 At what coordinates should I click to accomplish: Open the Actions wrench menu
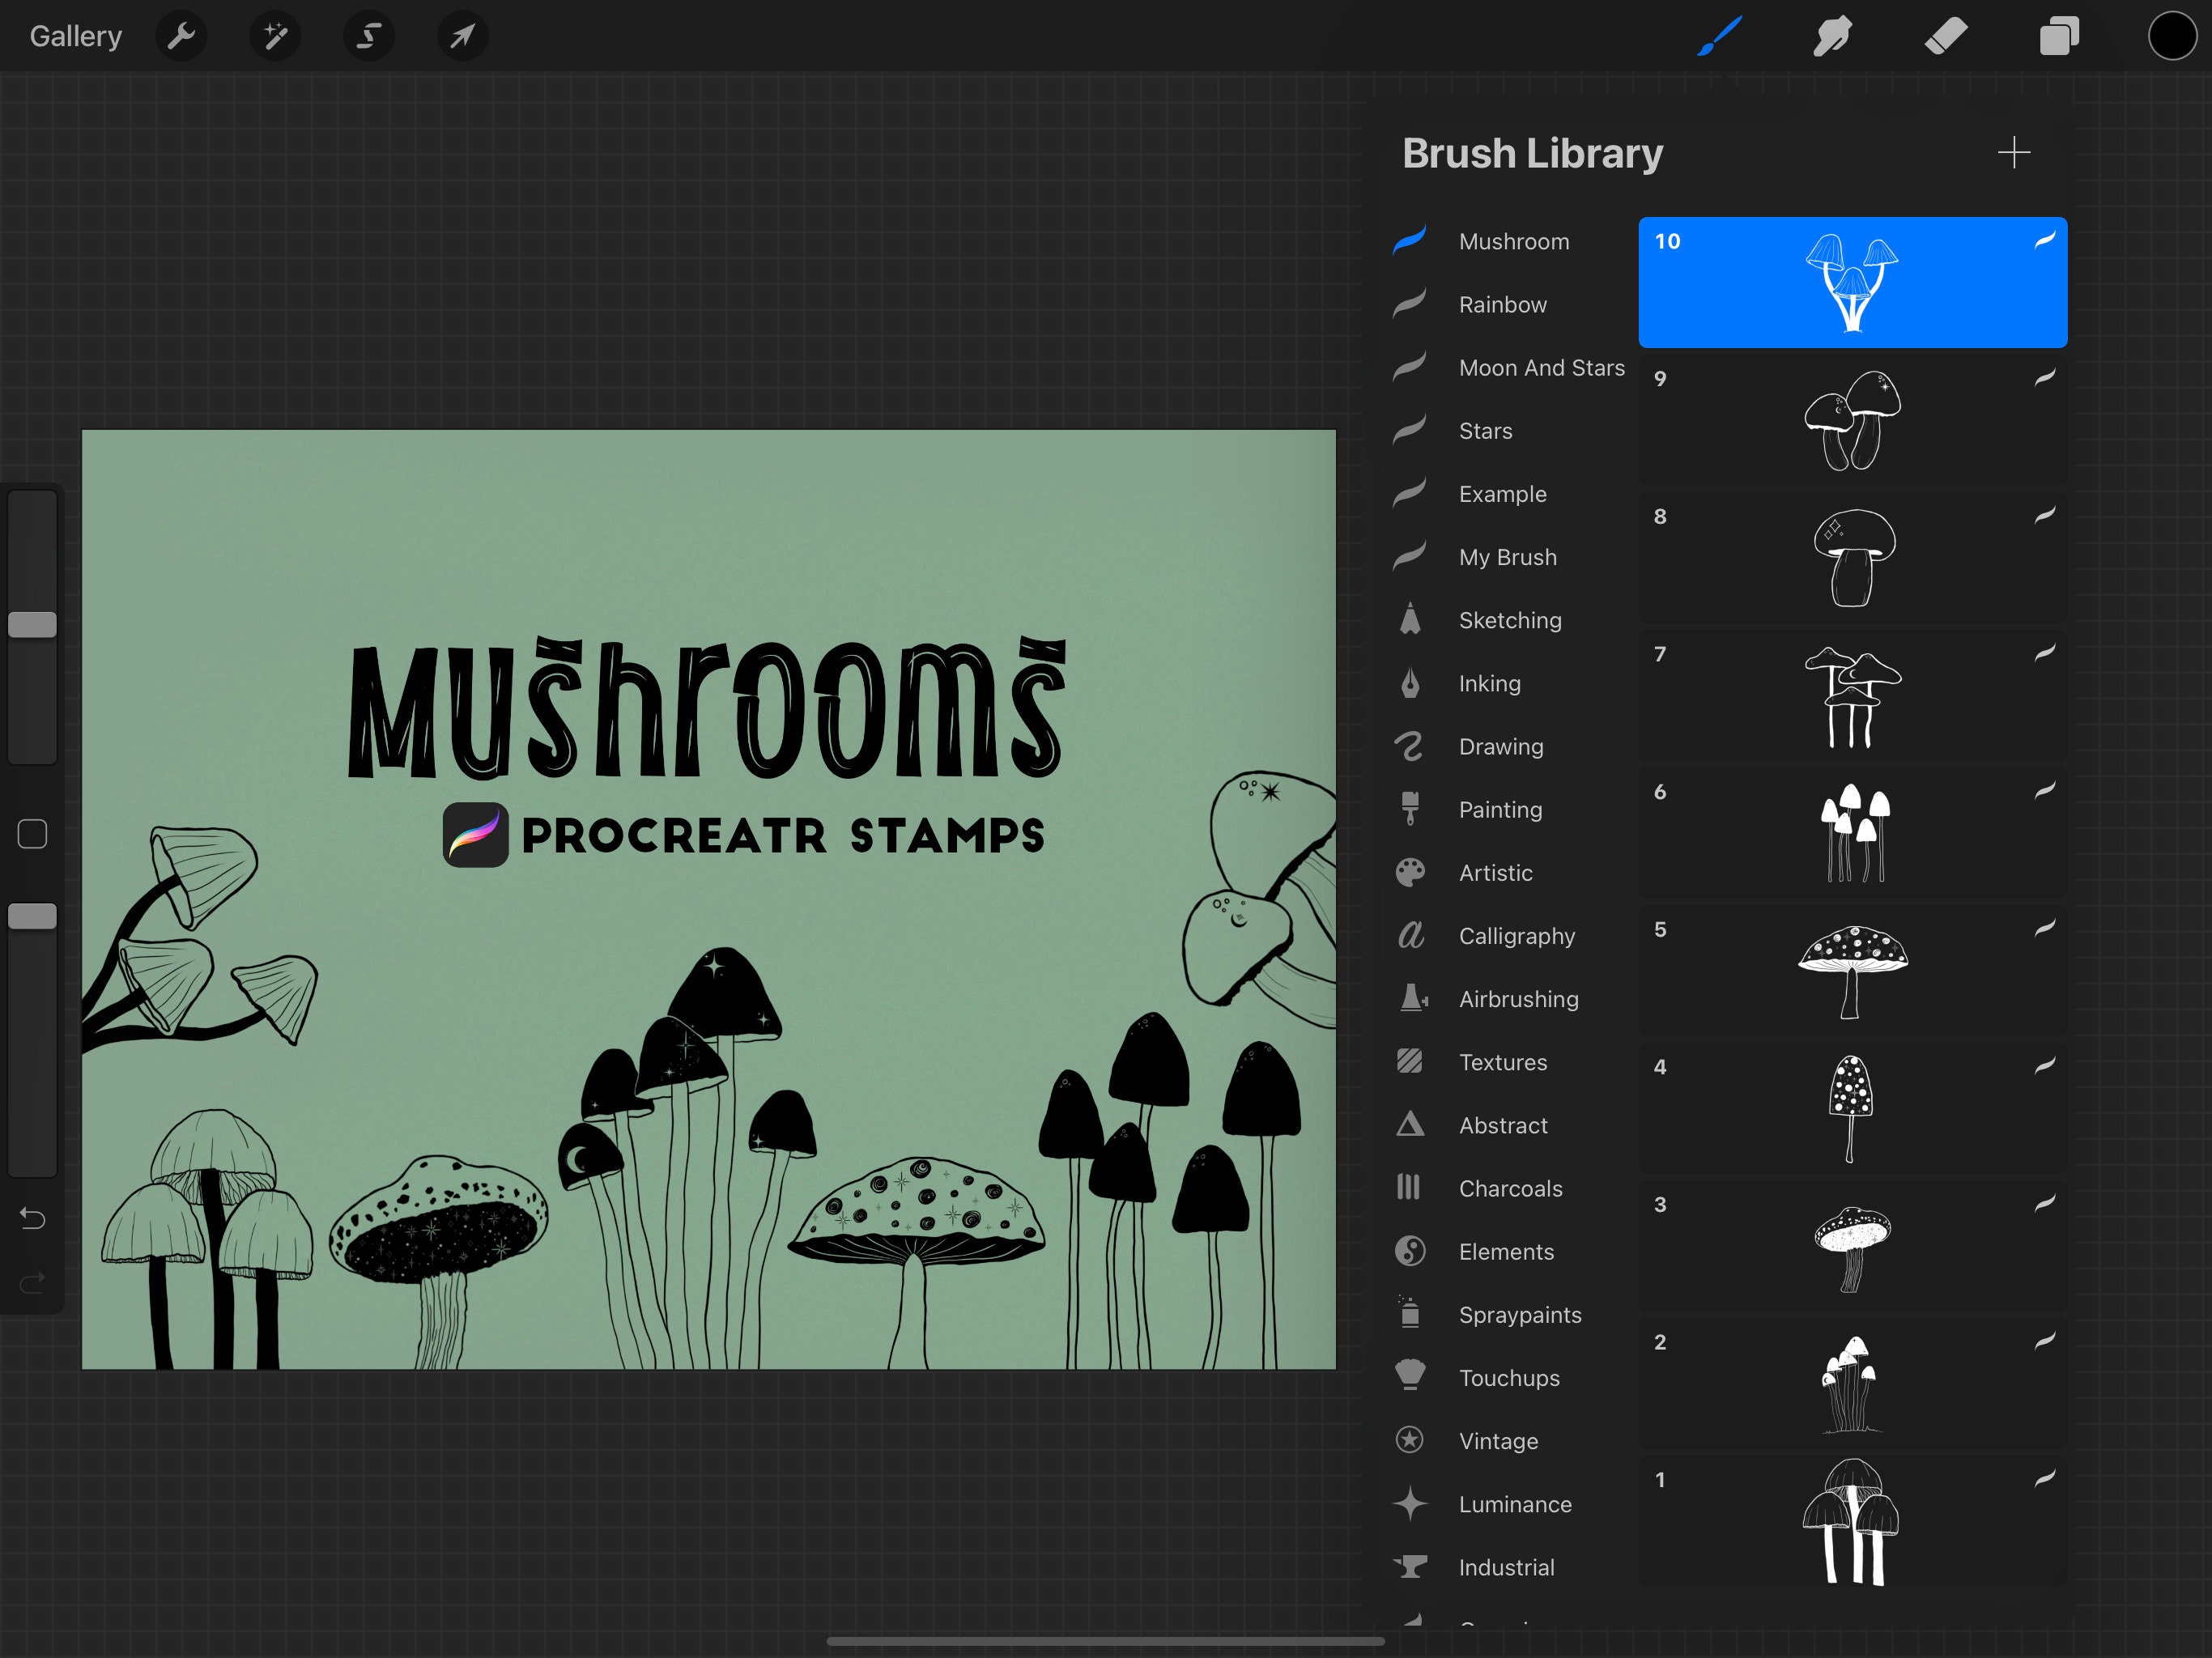[x=181, y=37]
